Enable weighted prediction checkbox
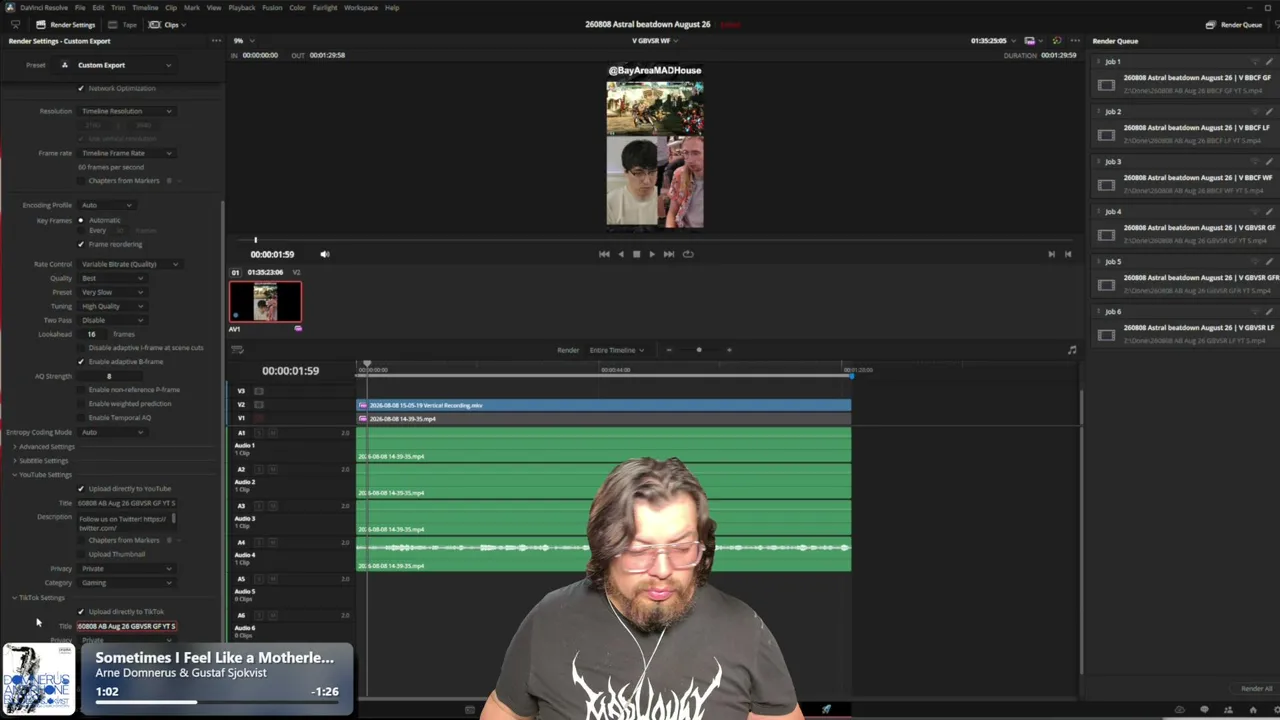The width and height of the screenshot is (1280, 720). pos(81,404)
